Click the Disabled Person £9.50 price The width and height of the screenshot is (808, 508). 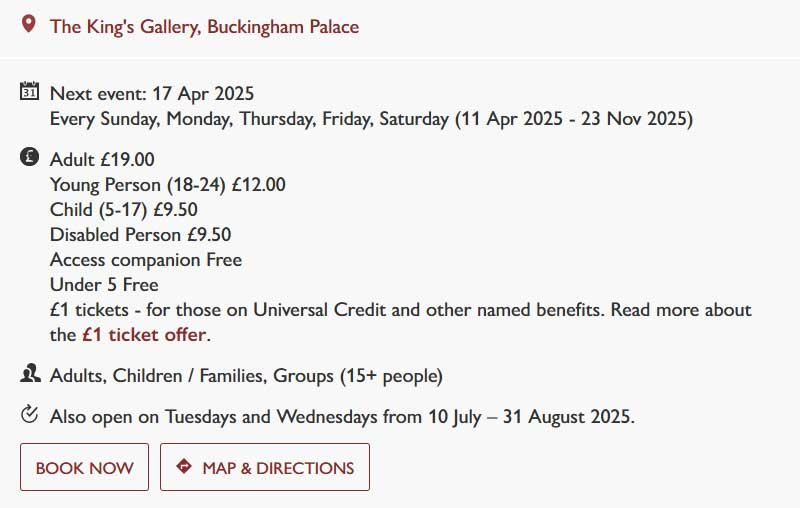pos(140,234)
